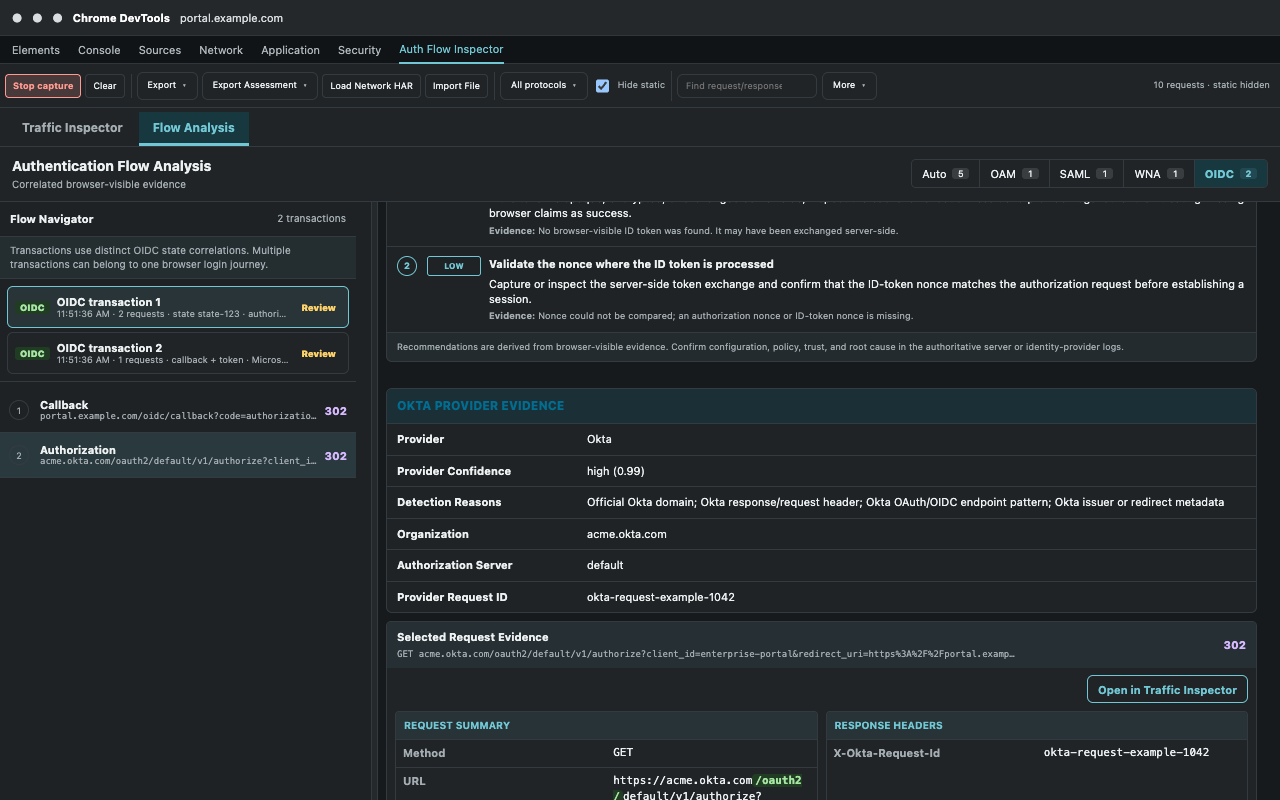This screenshot has height=800, width=1280.
Task: Click Validate the nonce recommendation title
Action: [x=631, y=264]
